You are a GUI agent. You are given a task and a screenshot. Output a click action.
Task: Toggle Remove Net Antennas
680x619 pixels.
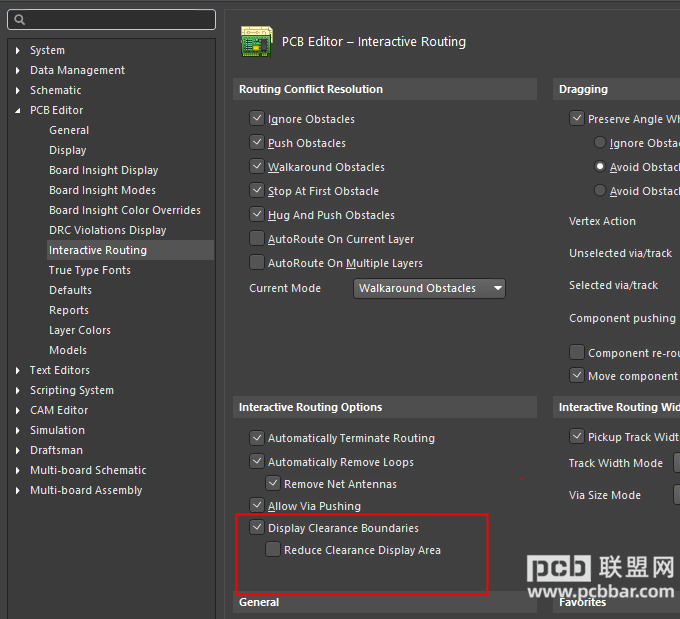point(273,483)
